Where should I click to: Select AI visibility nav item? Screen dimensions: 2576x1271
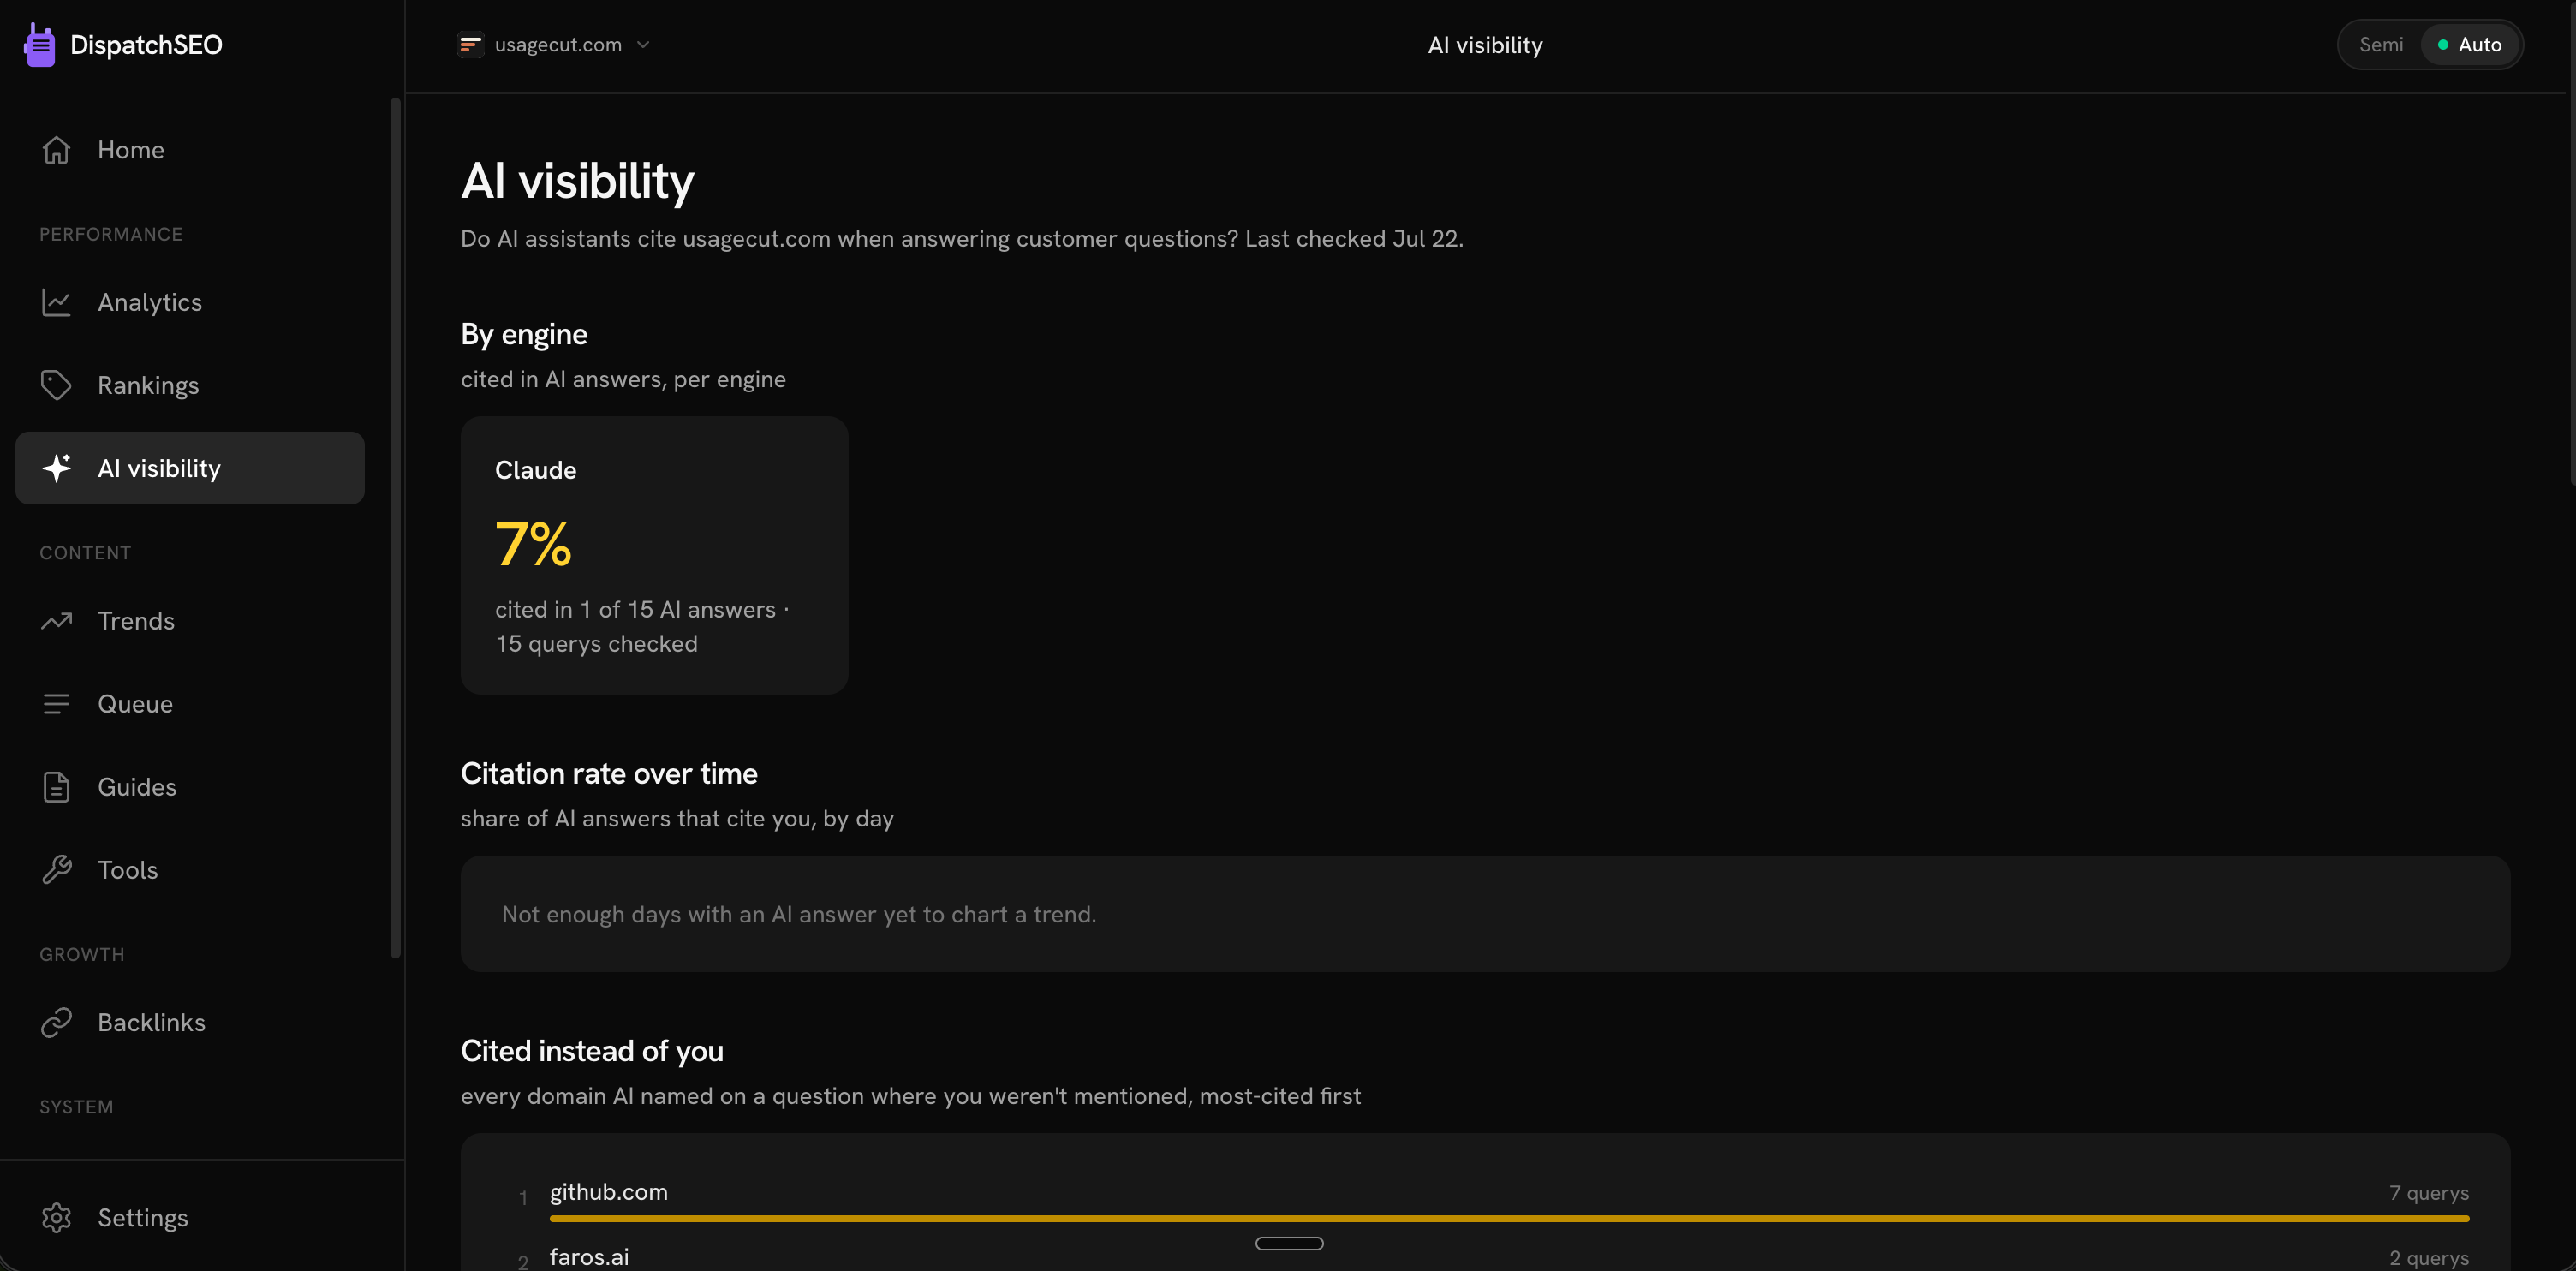pyautogui.click(x=190, y=468)
